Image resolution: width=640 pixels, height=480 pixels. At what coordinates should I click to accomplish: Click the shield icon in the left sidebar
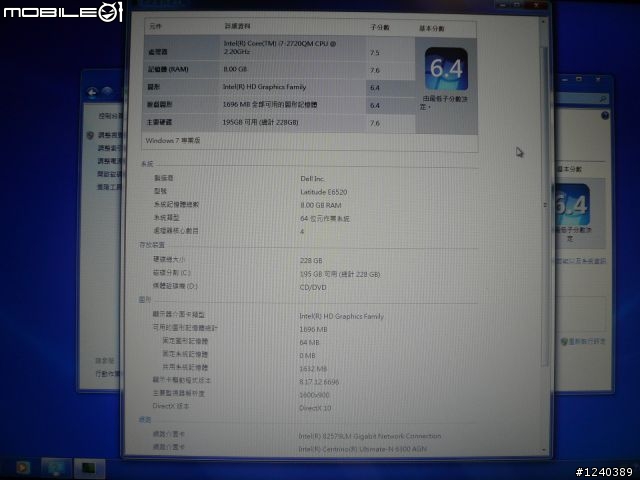[x=91, y=135]
